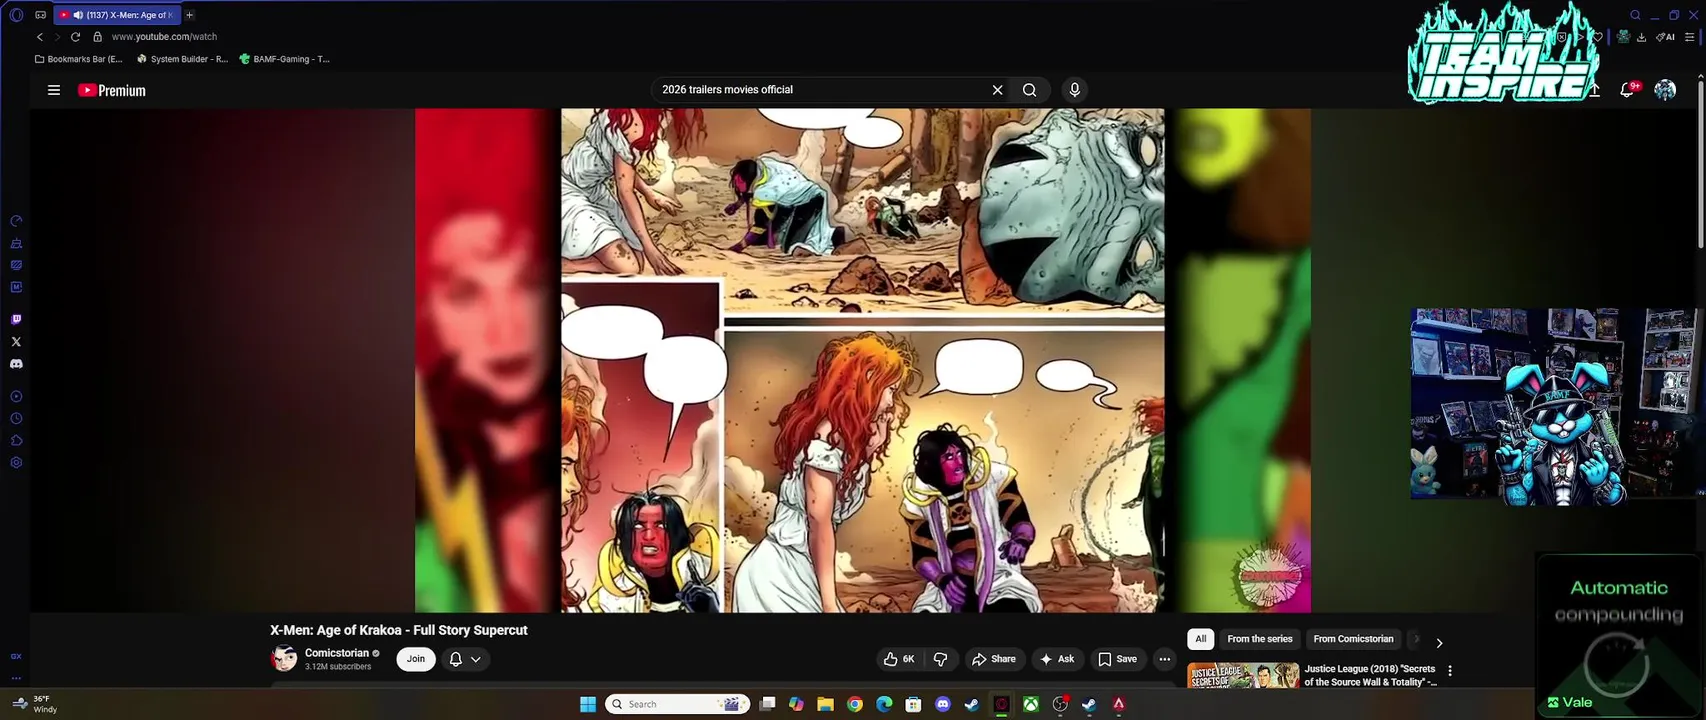Image resolution: width=1706 pixels, height=720 pixels.
Task: Open File Explorer from the taskbar
Action: tap(825, 704)
